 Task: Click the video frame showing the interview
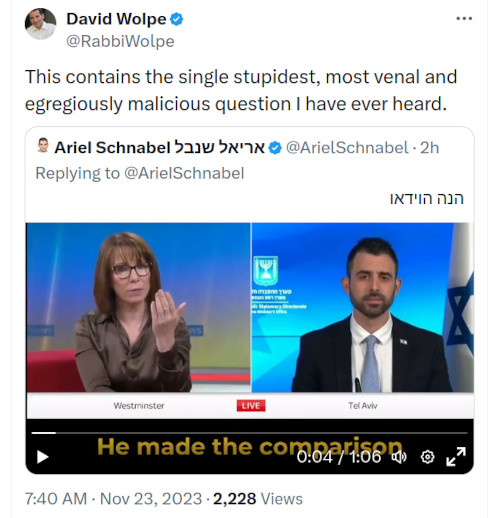click(250, 320)
